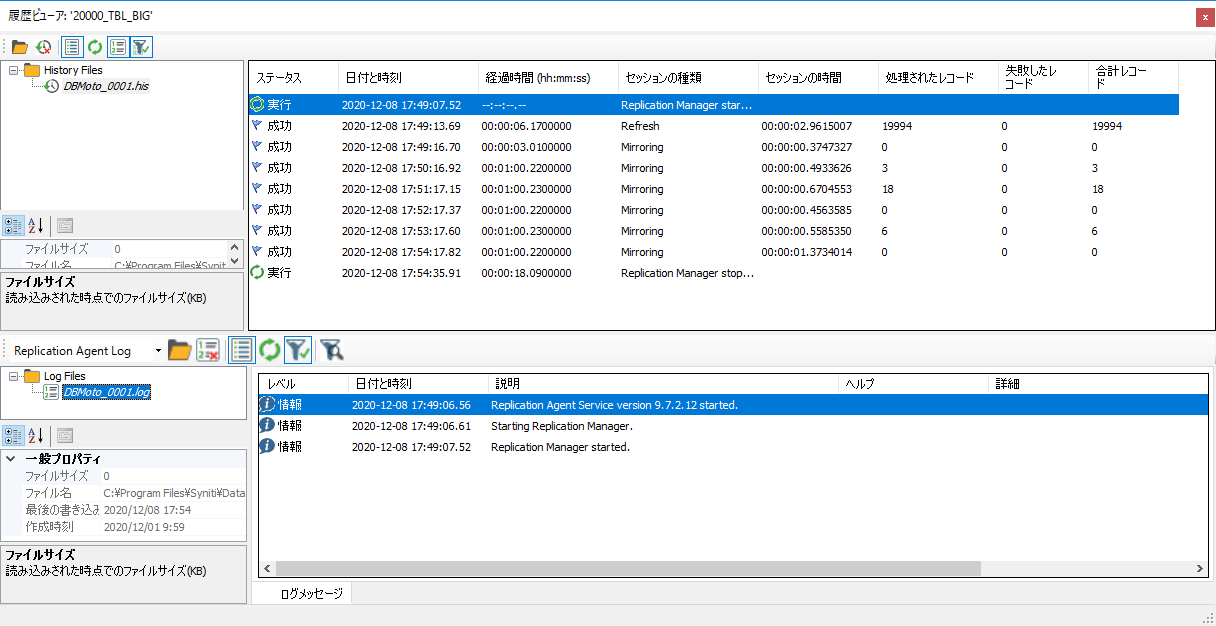Sort by 経過時間 (hh:mm:ss) column

click(x=548, y=78)
